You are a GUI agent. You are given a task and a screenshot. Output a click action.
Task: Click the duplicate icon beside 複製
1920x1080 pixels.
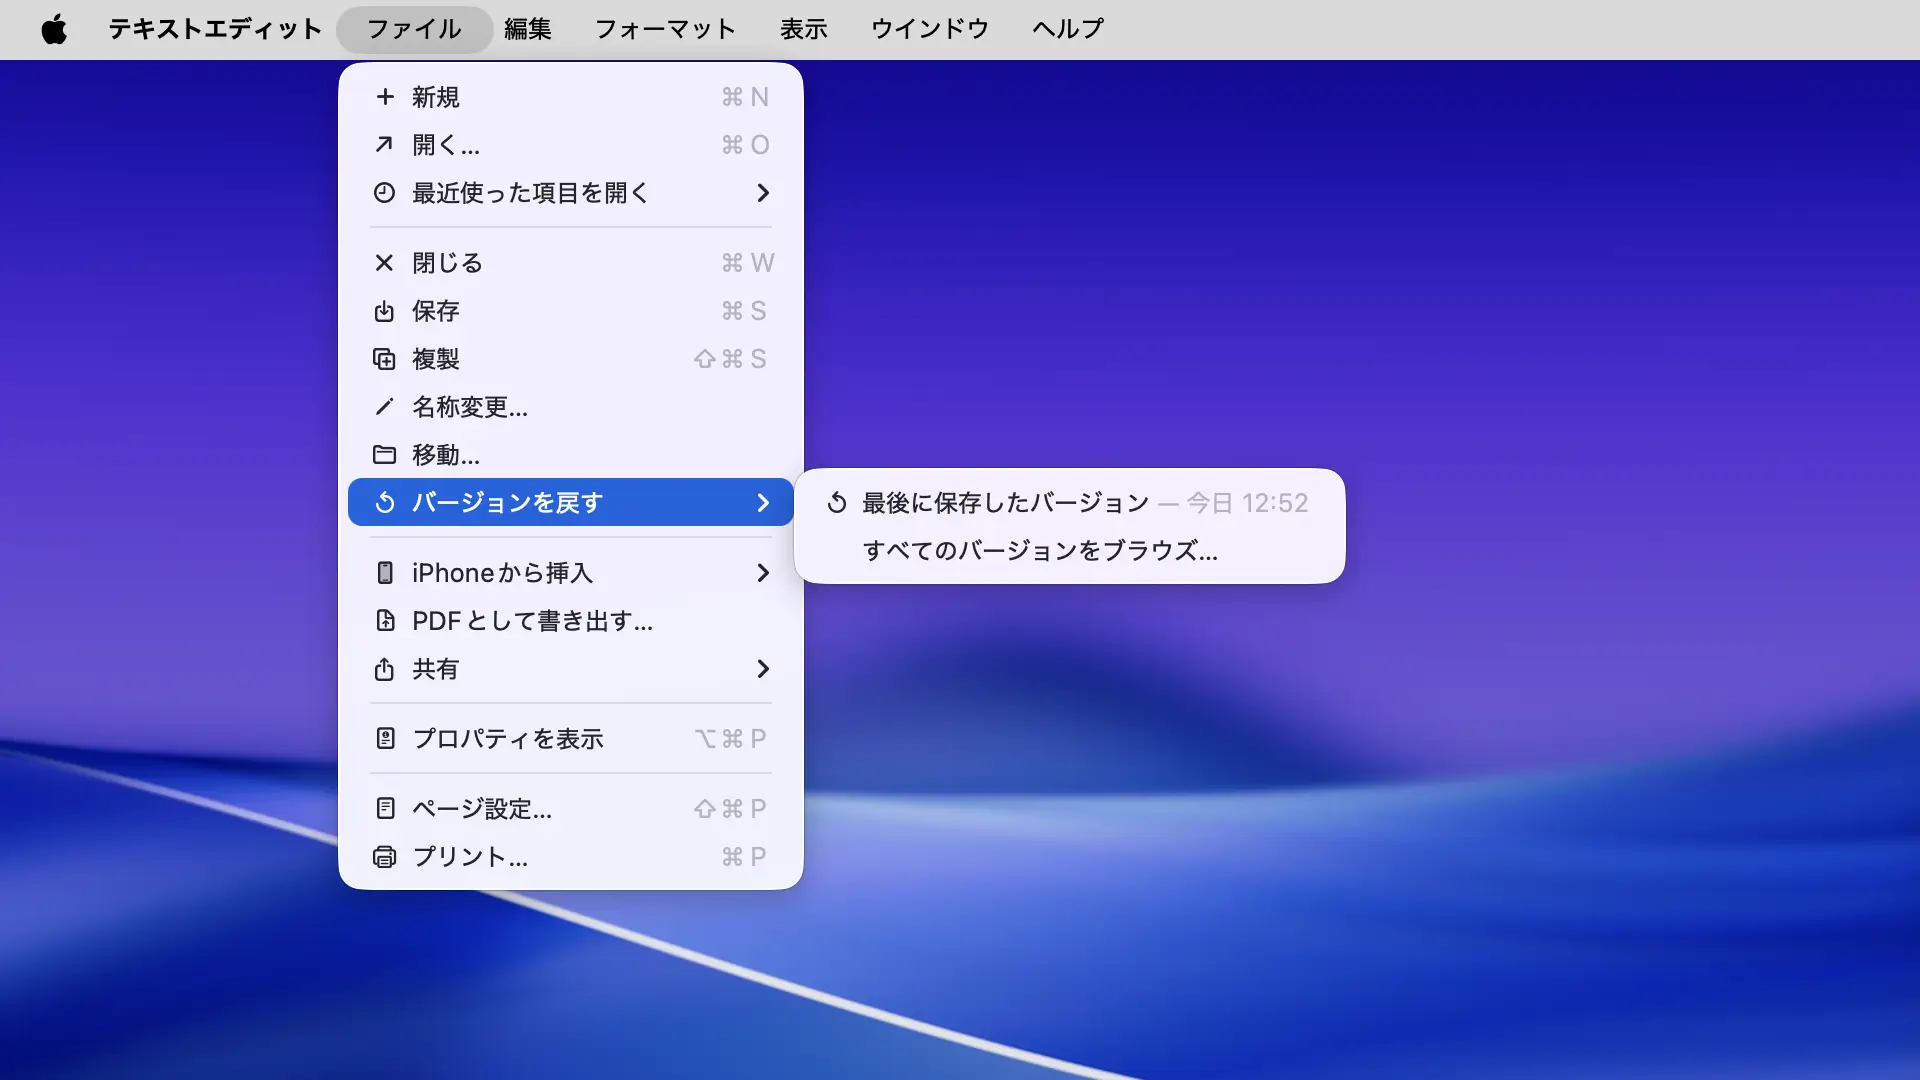point(384,359)
